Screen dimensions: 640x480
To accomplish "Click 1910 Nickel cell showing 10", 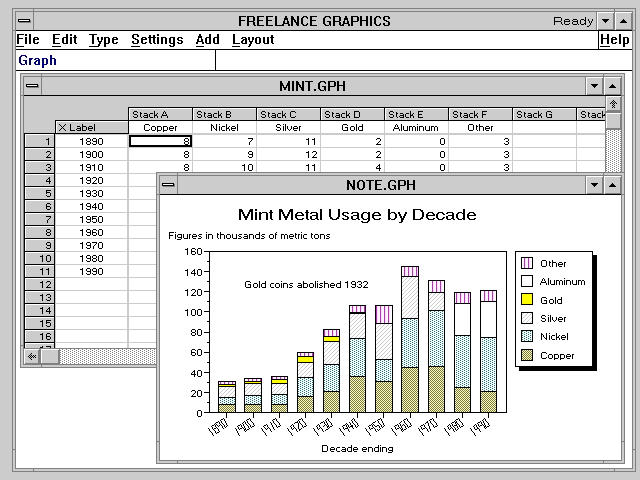I will [224, 167].
